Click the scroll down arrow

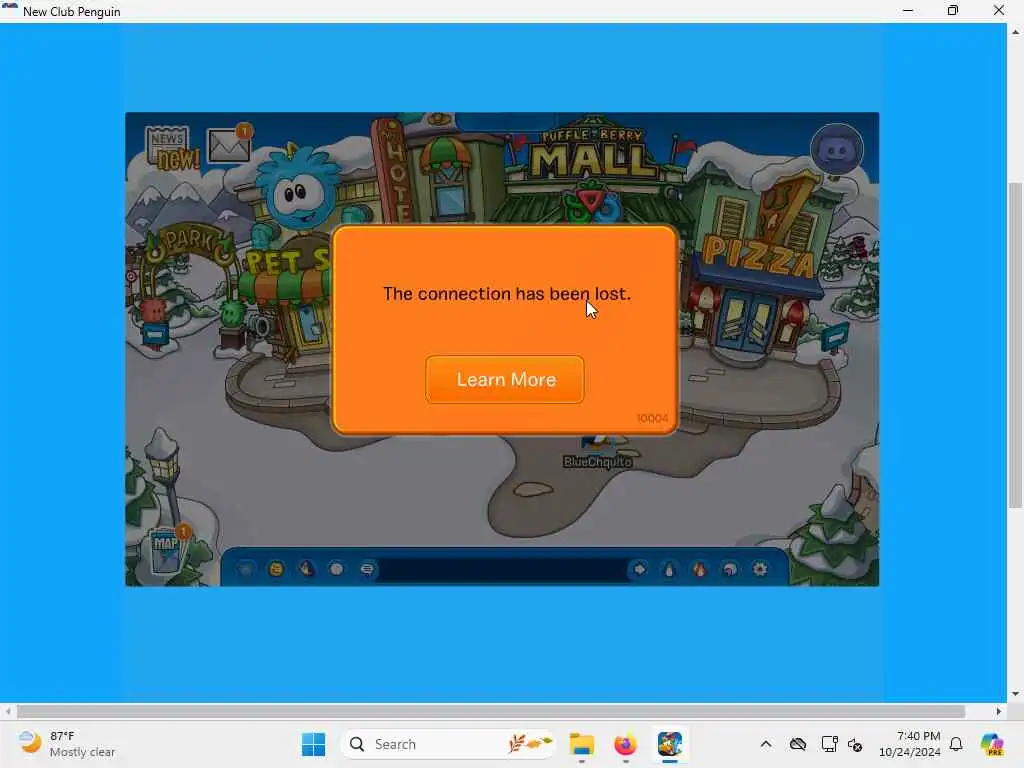point(1015,694)
